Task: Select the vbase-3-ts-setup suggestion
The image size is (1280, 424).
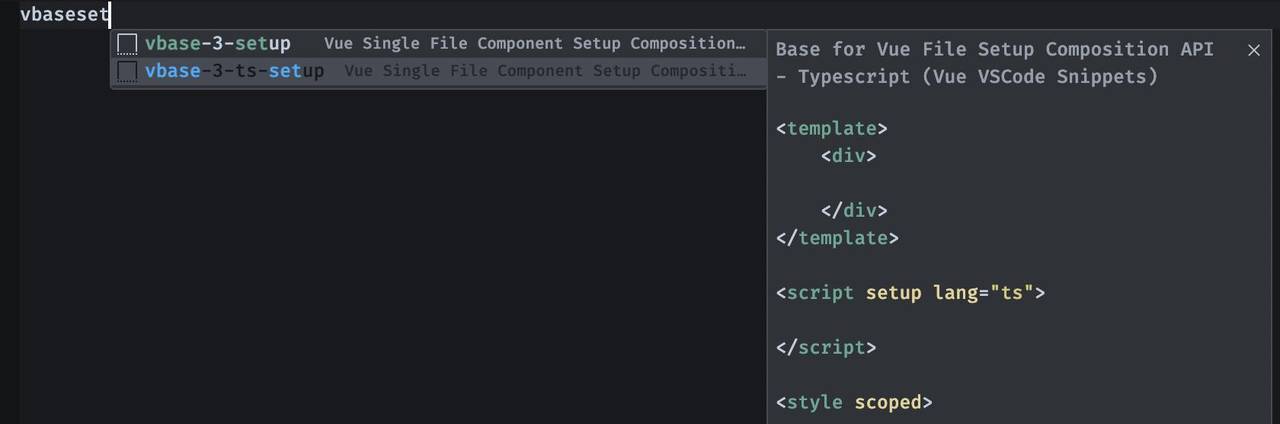Action: 234,71
